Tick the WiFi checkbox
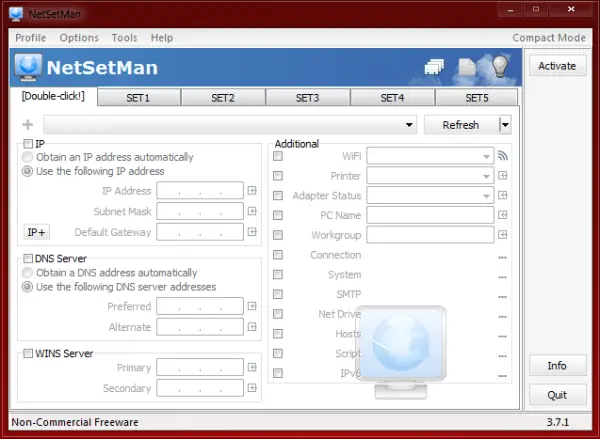The width and height of the screenshot is (600, 439). [x=278, y=156]
